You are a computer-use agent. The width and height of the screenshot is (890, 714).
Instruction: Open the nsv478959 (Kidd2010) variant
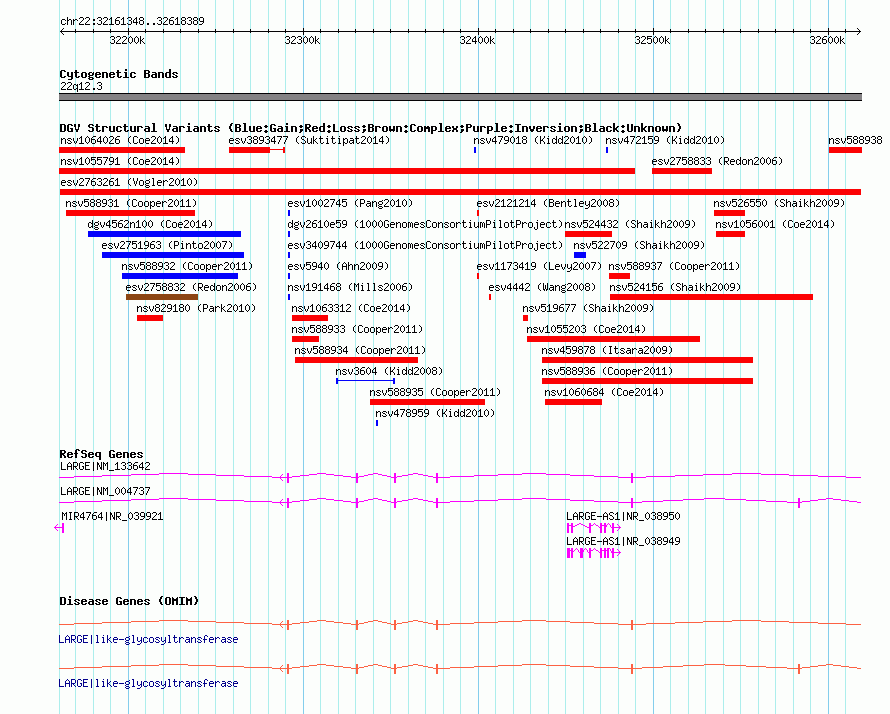(435, 413)
